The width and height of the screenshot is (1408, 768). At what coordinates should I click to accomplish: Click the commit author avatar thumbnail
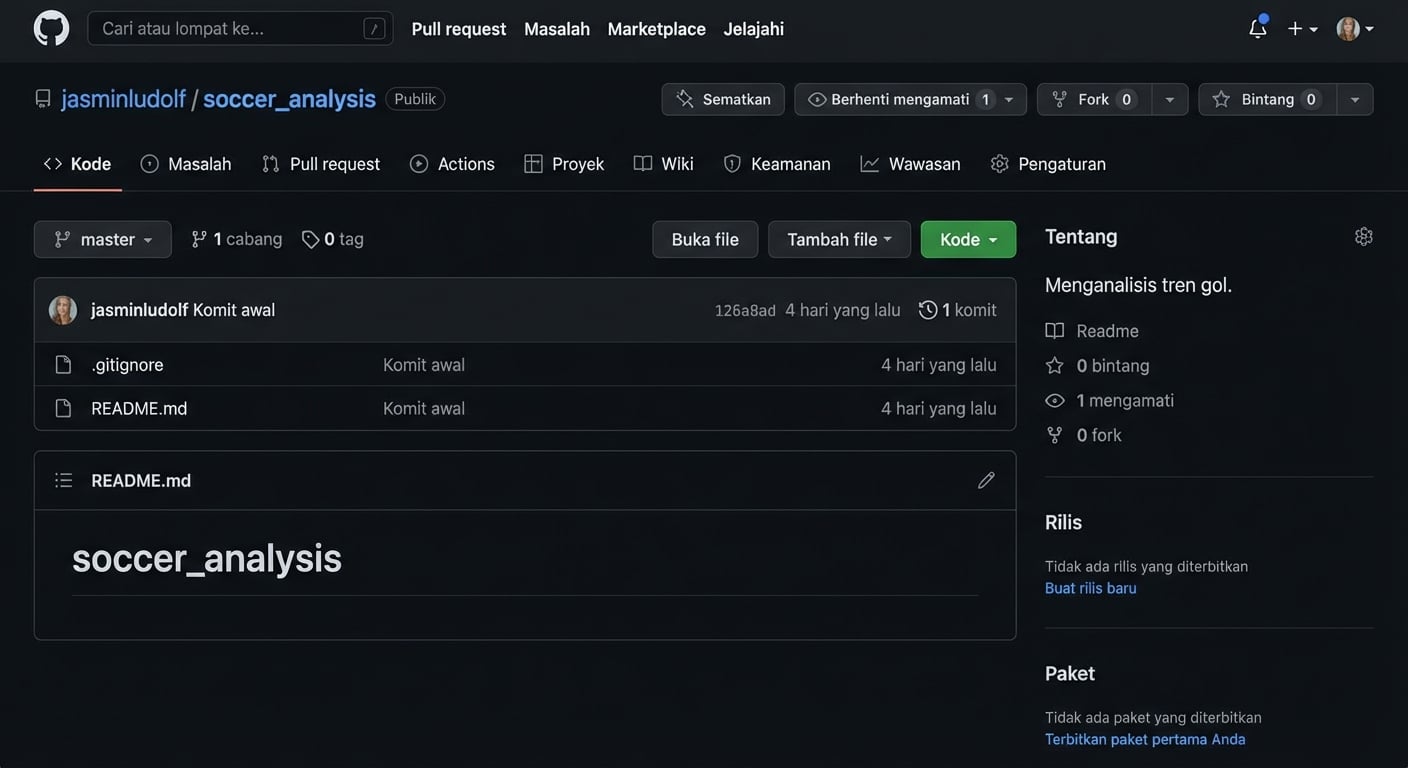63,310
